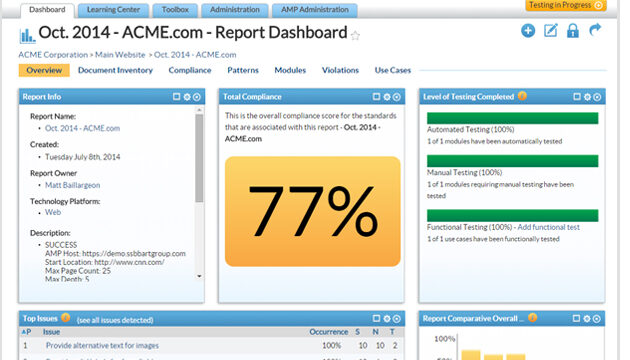Go to Compliance section
Screen dimensions: 630x360
point(190,70)
